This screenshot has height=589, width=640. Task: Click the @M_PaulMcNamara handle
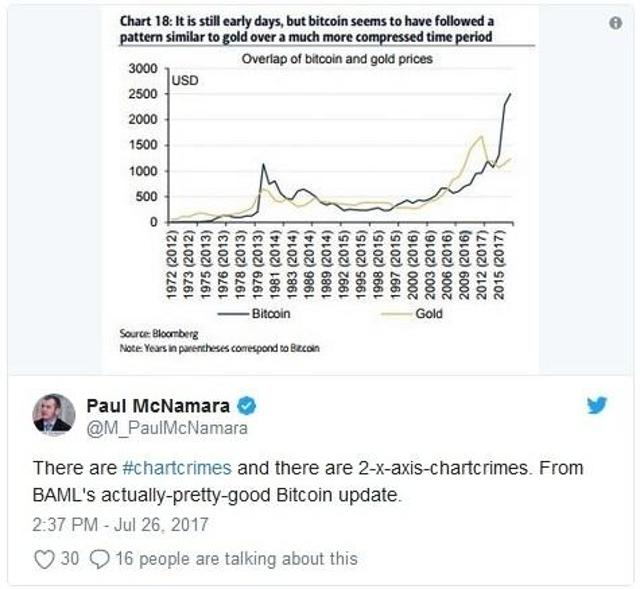(167, 428)
